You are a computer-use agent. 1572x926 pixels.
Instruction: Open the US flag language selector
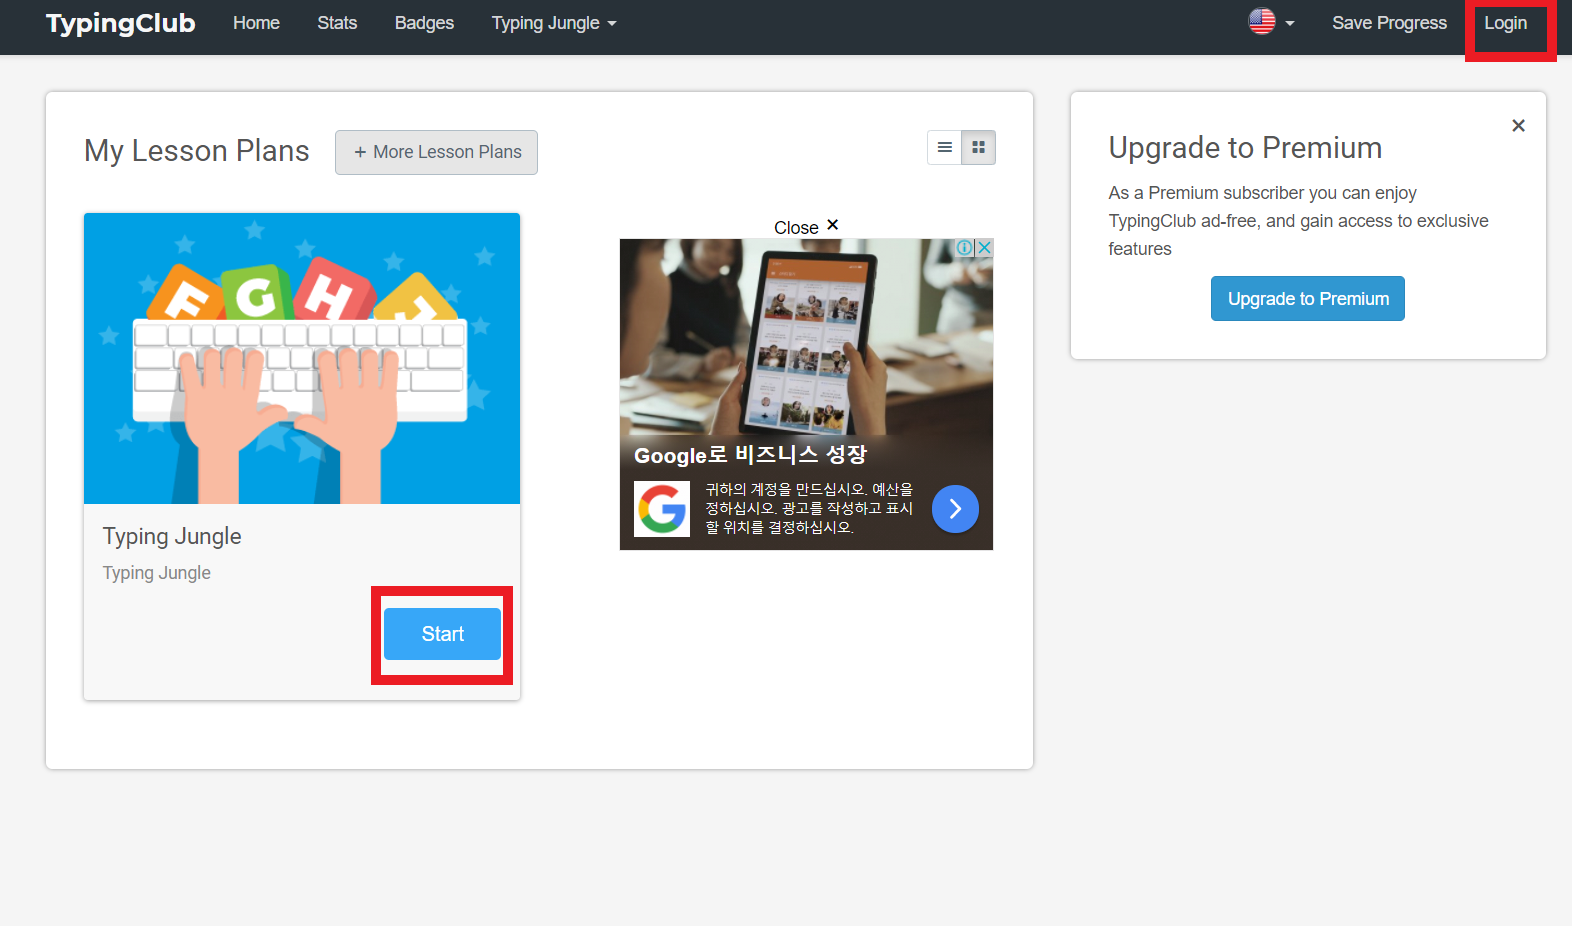[1271, 21]
